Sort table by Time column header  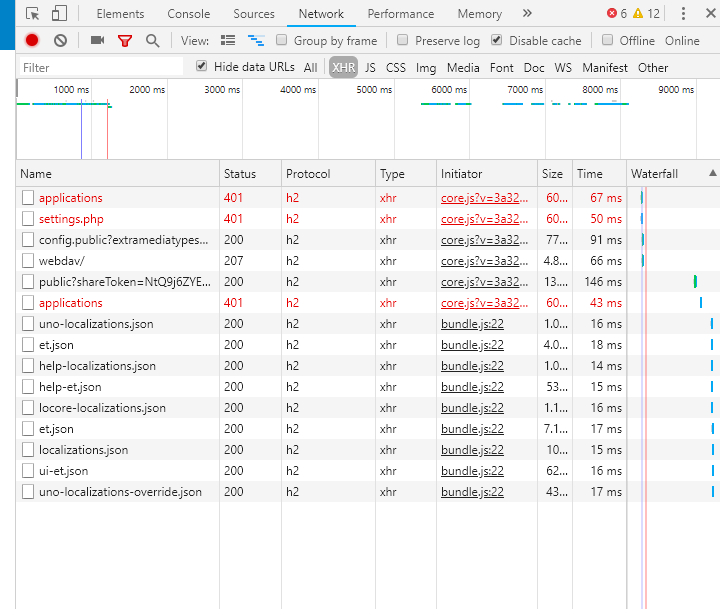[599, 174]
